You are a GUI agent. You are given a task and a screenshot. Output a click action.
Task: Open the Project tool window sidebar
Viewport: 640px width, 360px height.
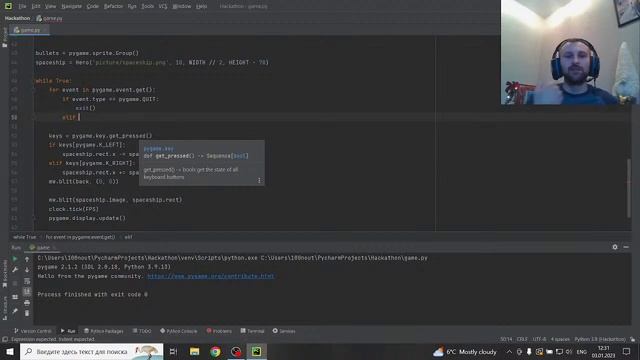click(5, 37)
